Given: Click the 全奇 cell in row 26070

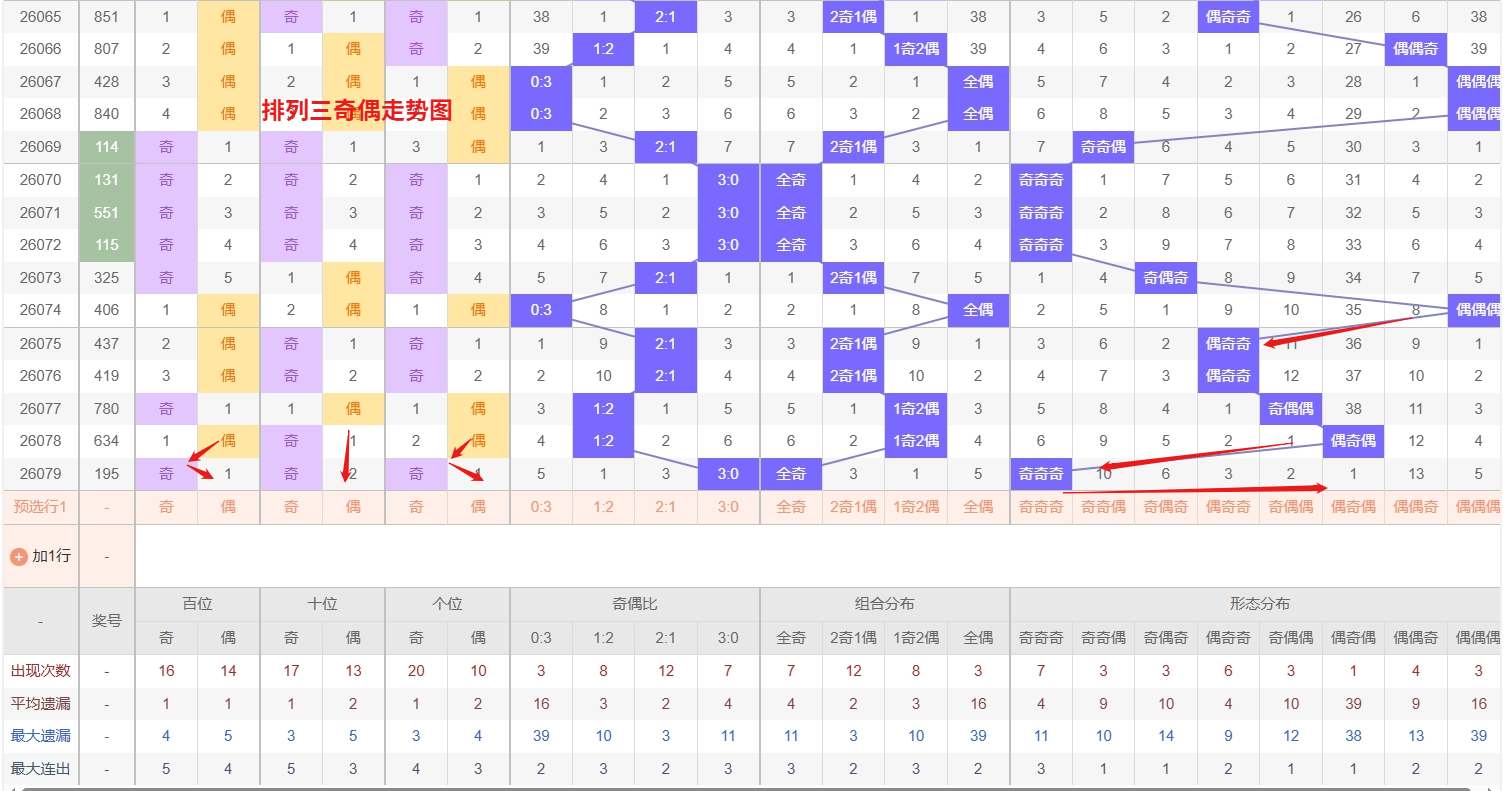Looking at the screenshot, I should point(791,180).
